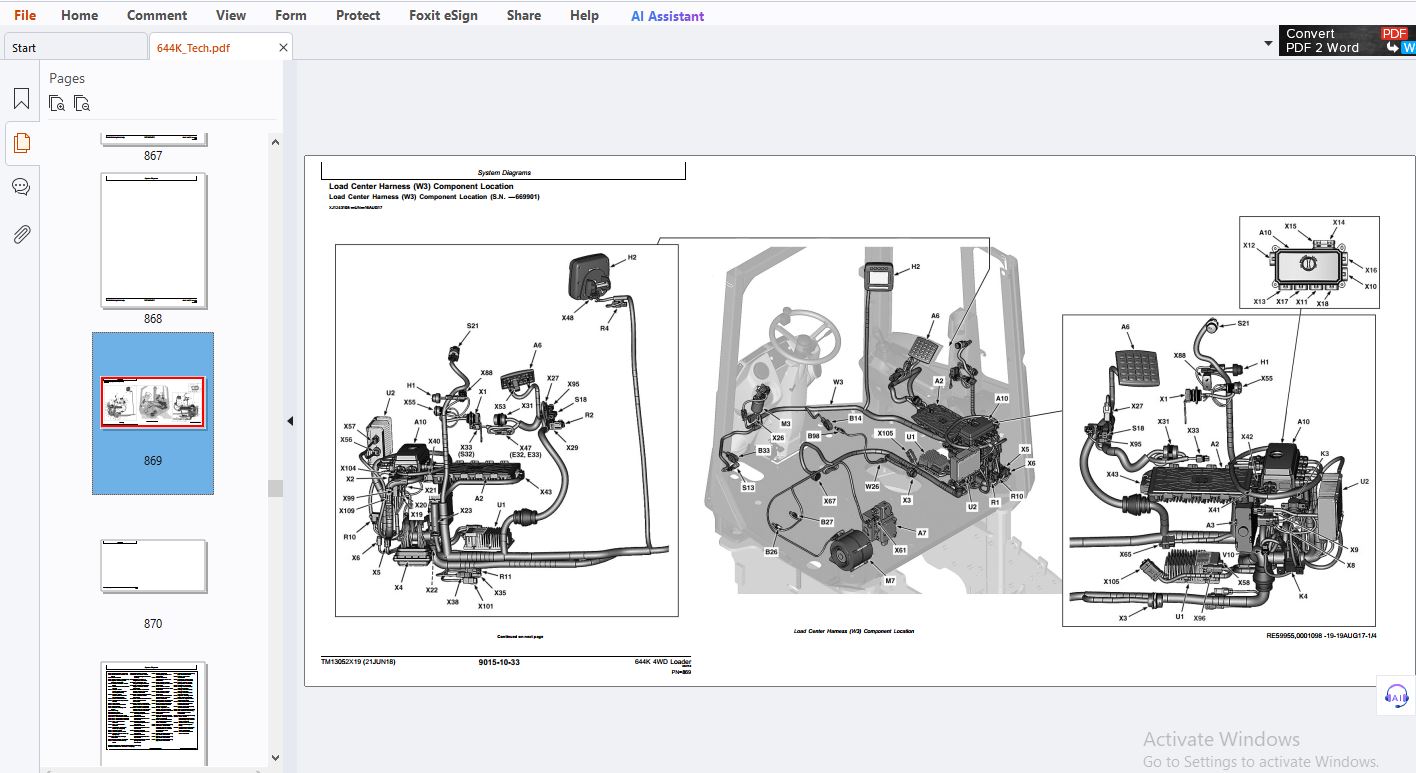
Task: Click the Convert PDF 2 Word banner
Action: 1347,41
